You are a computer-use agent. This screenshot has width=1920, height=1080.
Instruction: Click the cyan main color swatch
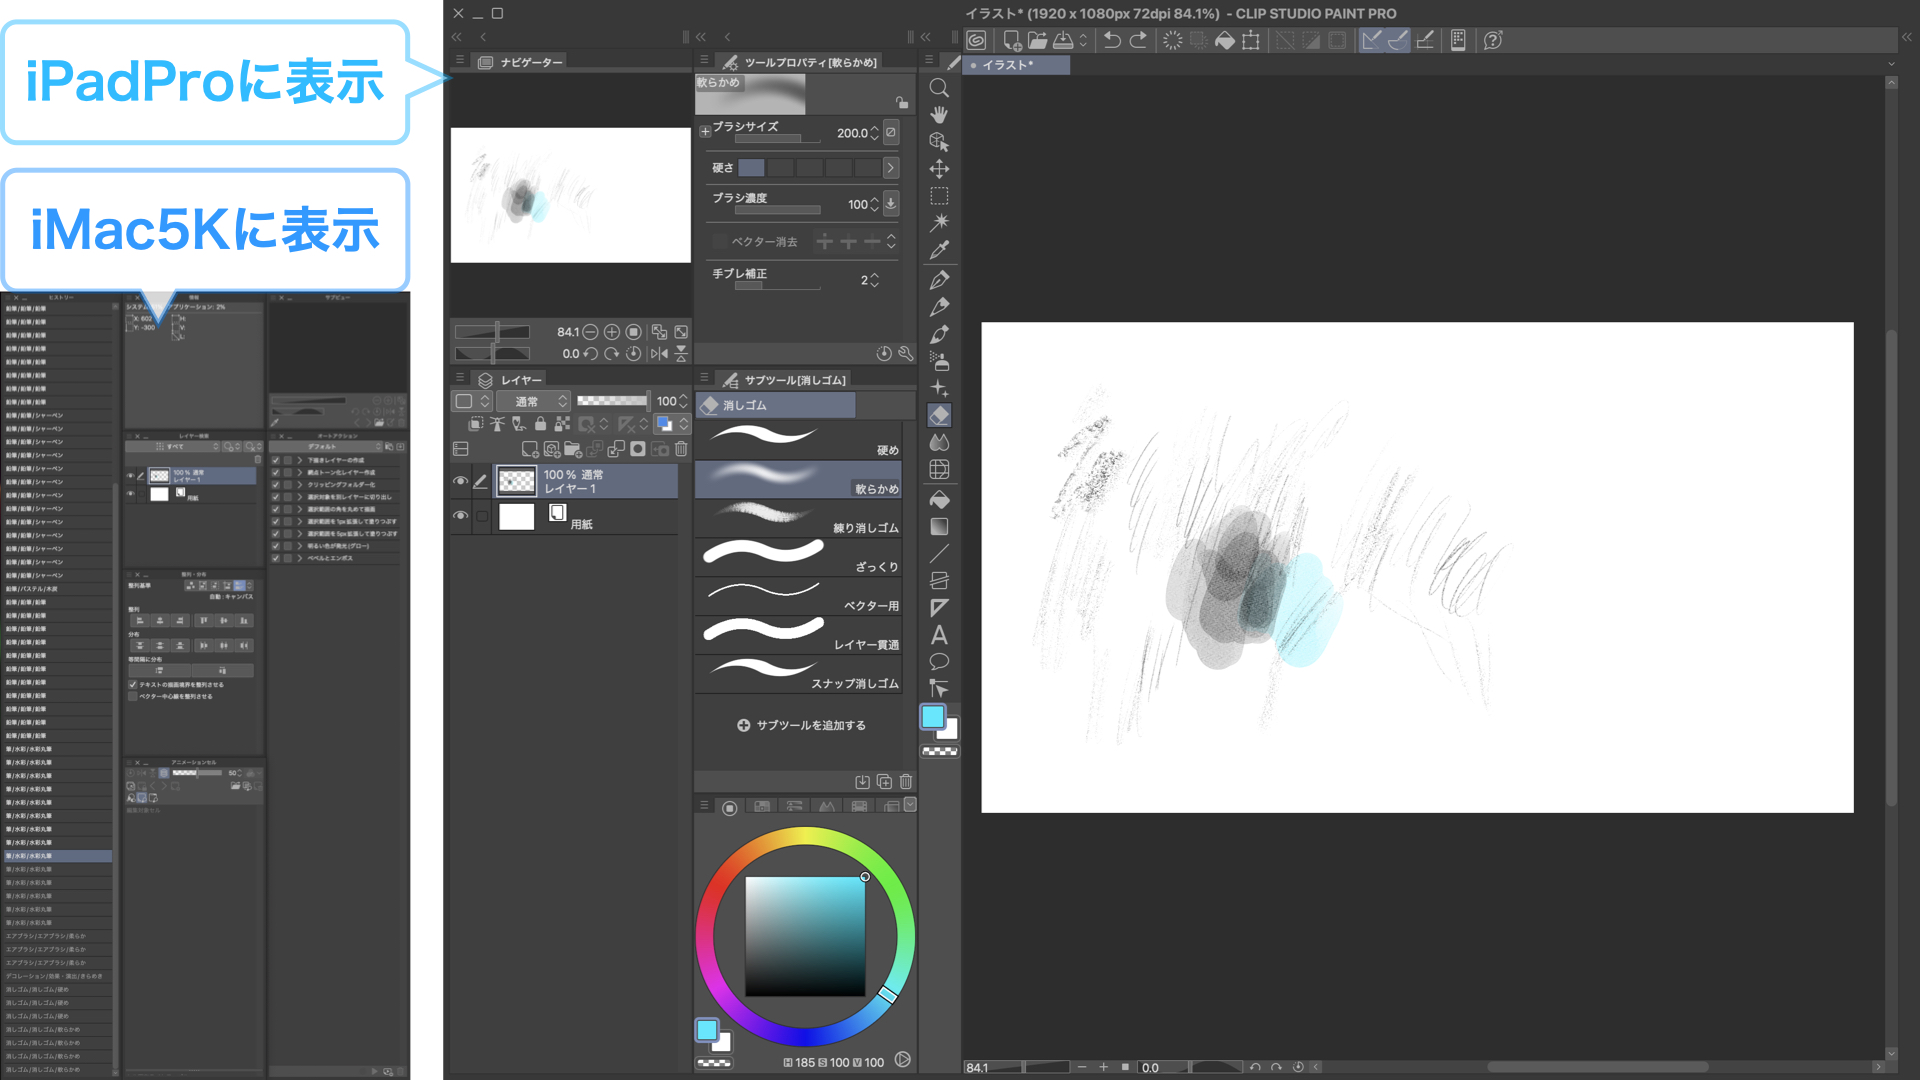point(932,717)
